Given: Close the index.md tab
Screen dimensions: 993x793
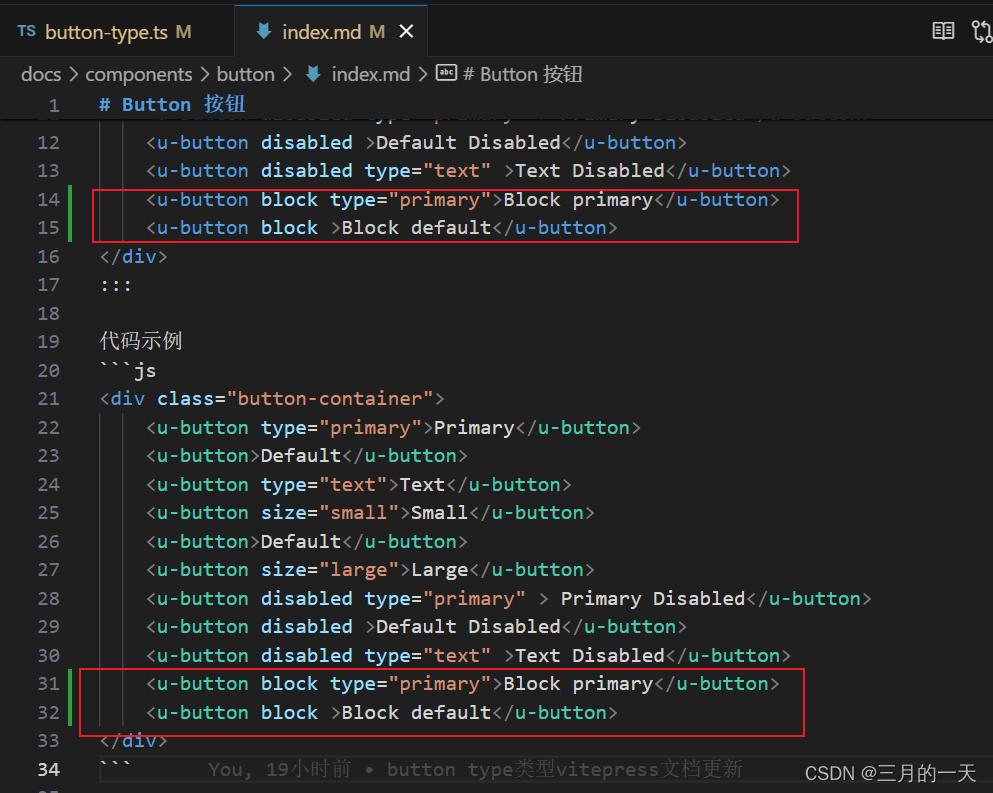Looking at the screenshot, I should [x=407, y=32].
